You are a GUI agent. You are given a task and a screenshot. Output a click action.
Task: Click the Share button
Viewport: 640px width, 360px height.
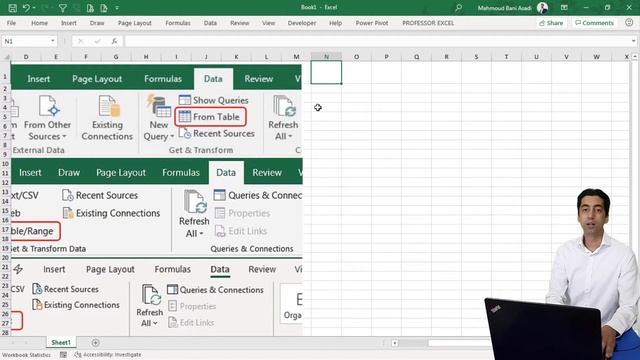(x=551, y=23)
